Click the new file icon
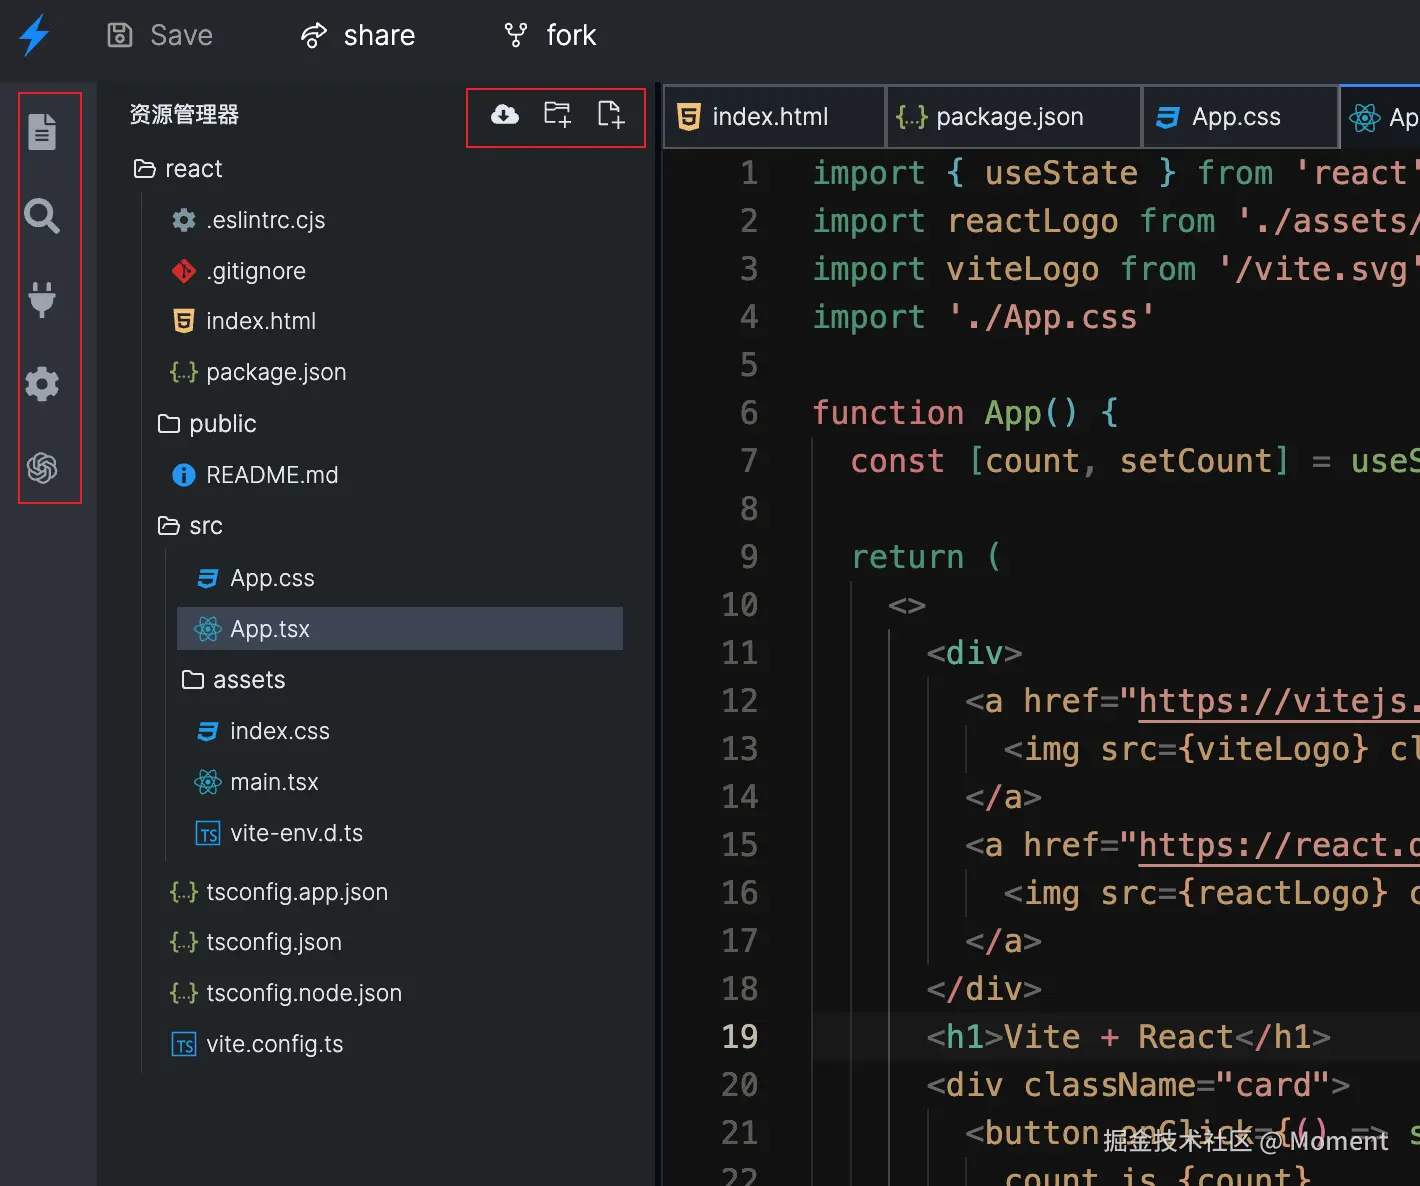This screenshot has height=1186, width=1420. click(x=610, y=115)
